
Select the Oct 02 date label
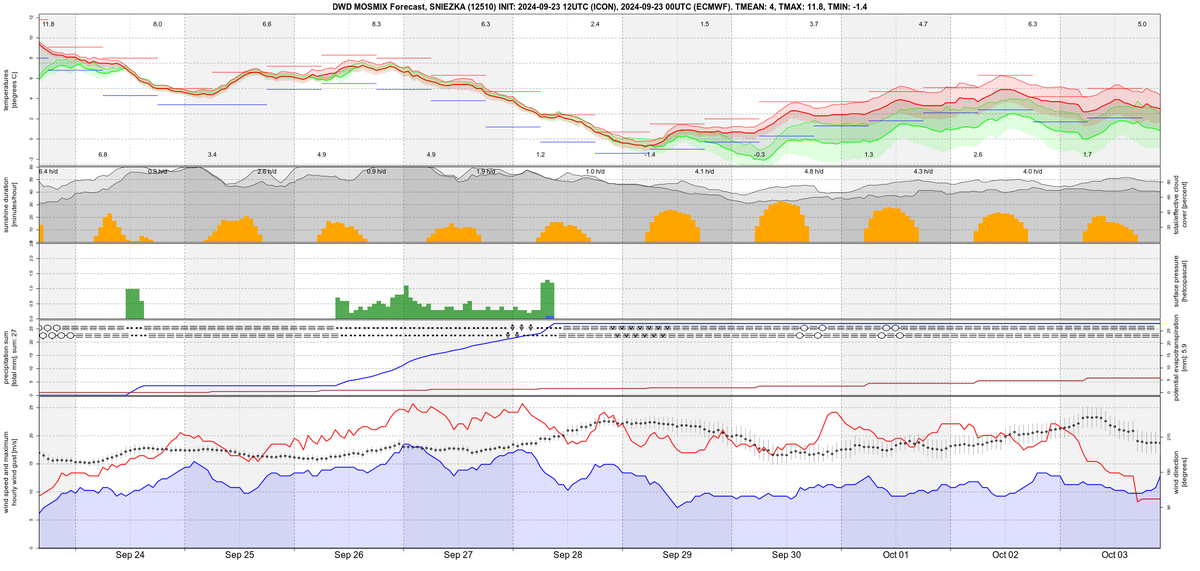[1005, 554]
